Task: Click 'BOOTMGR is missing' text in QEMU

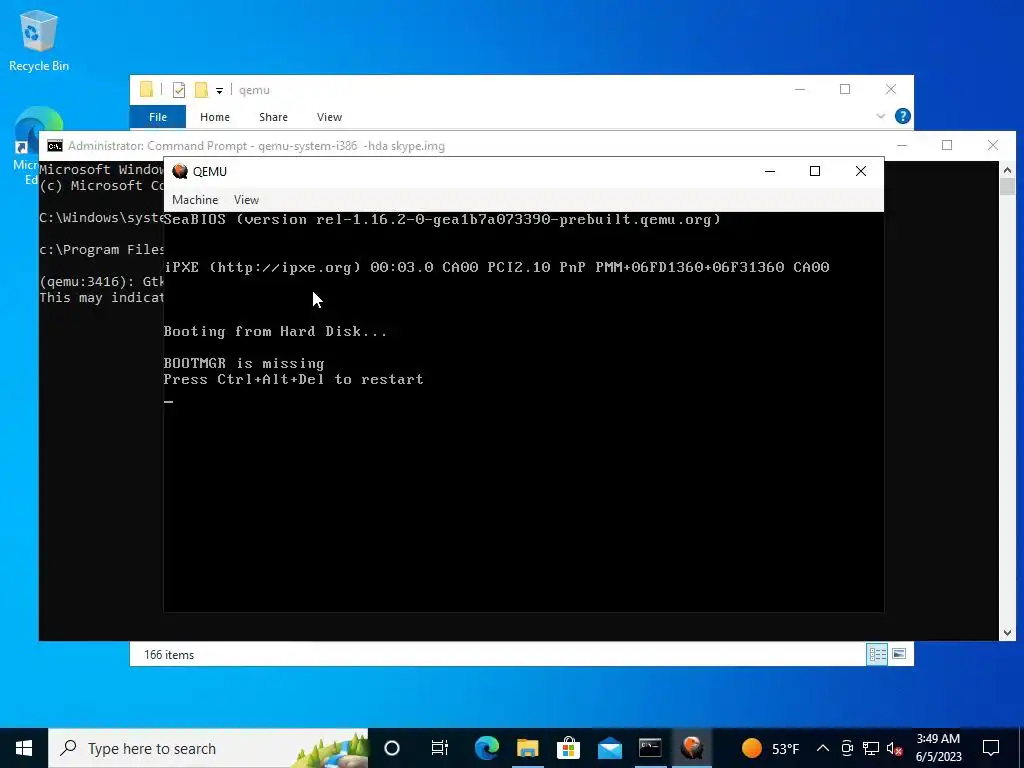Action: (x=244, y=364)
